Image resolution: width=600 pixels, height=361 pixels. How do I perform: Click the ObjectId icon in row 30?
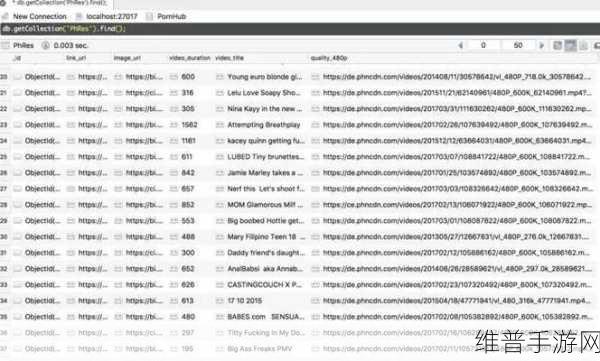click(x=17, y=237)
